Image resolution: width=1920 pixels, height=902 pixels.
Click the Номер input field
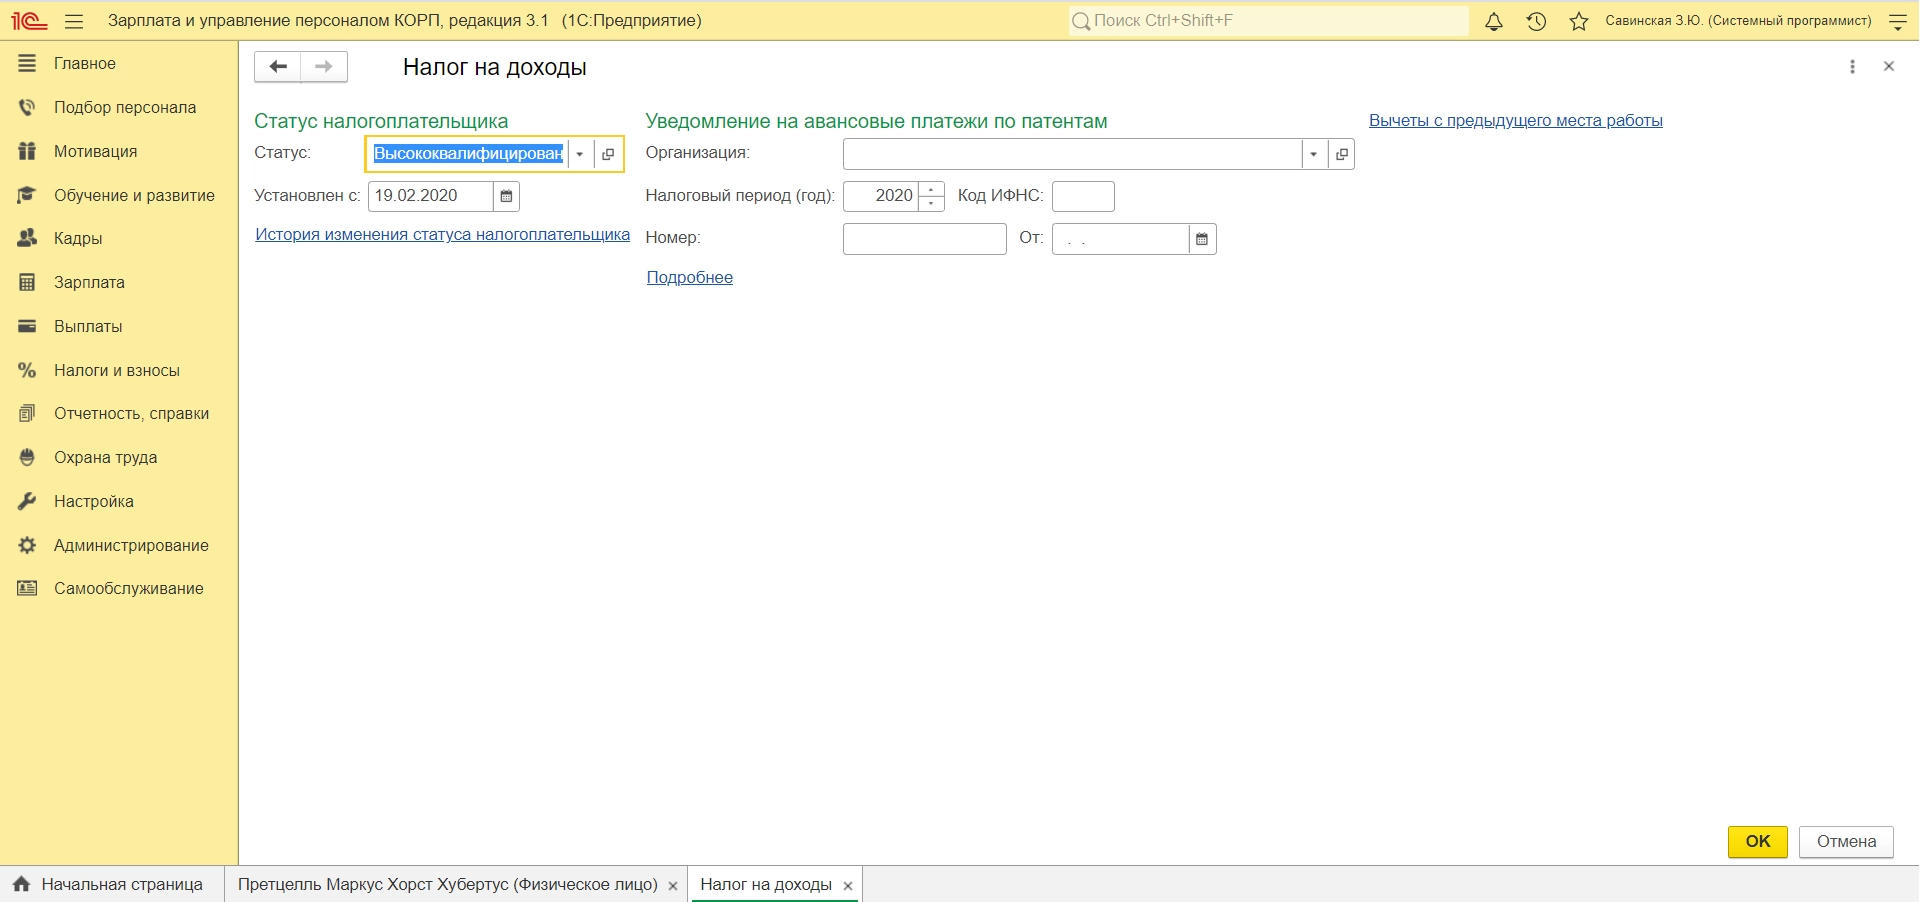tap(925, 239)
